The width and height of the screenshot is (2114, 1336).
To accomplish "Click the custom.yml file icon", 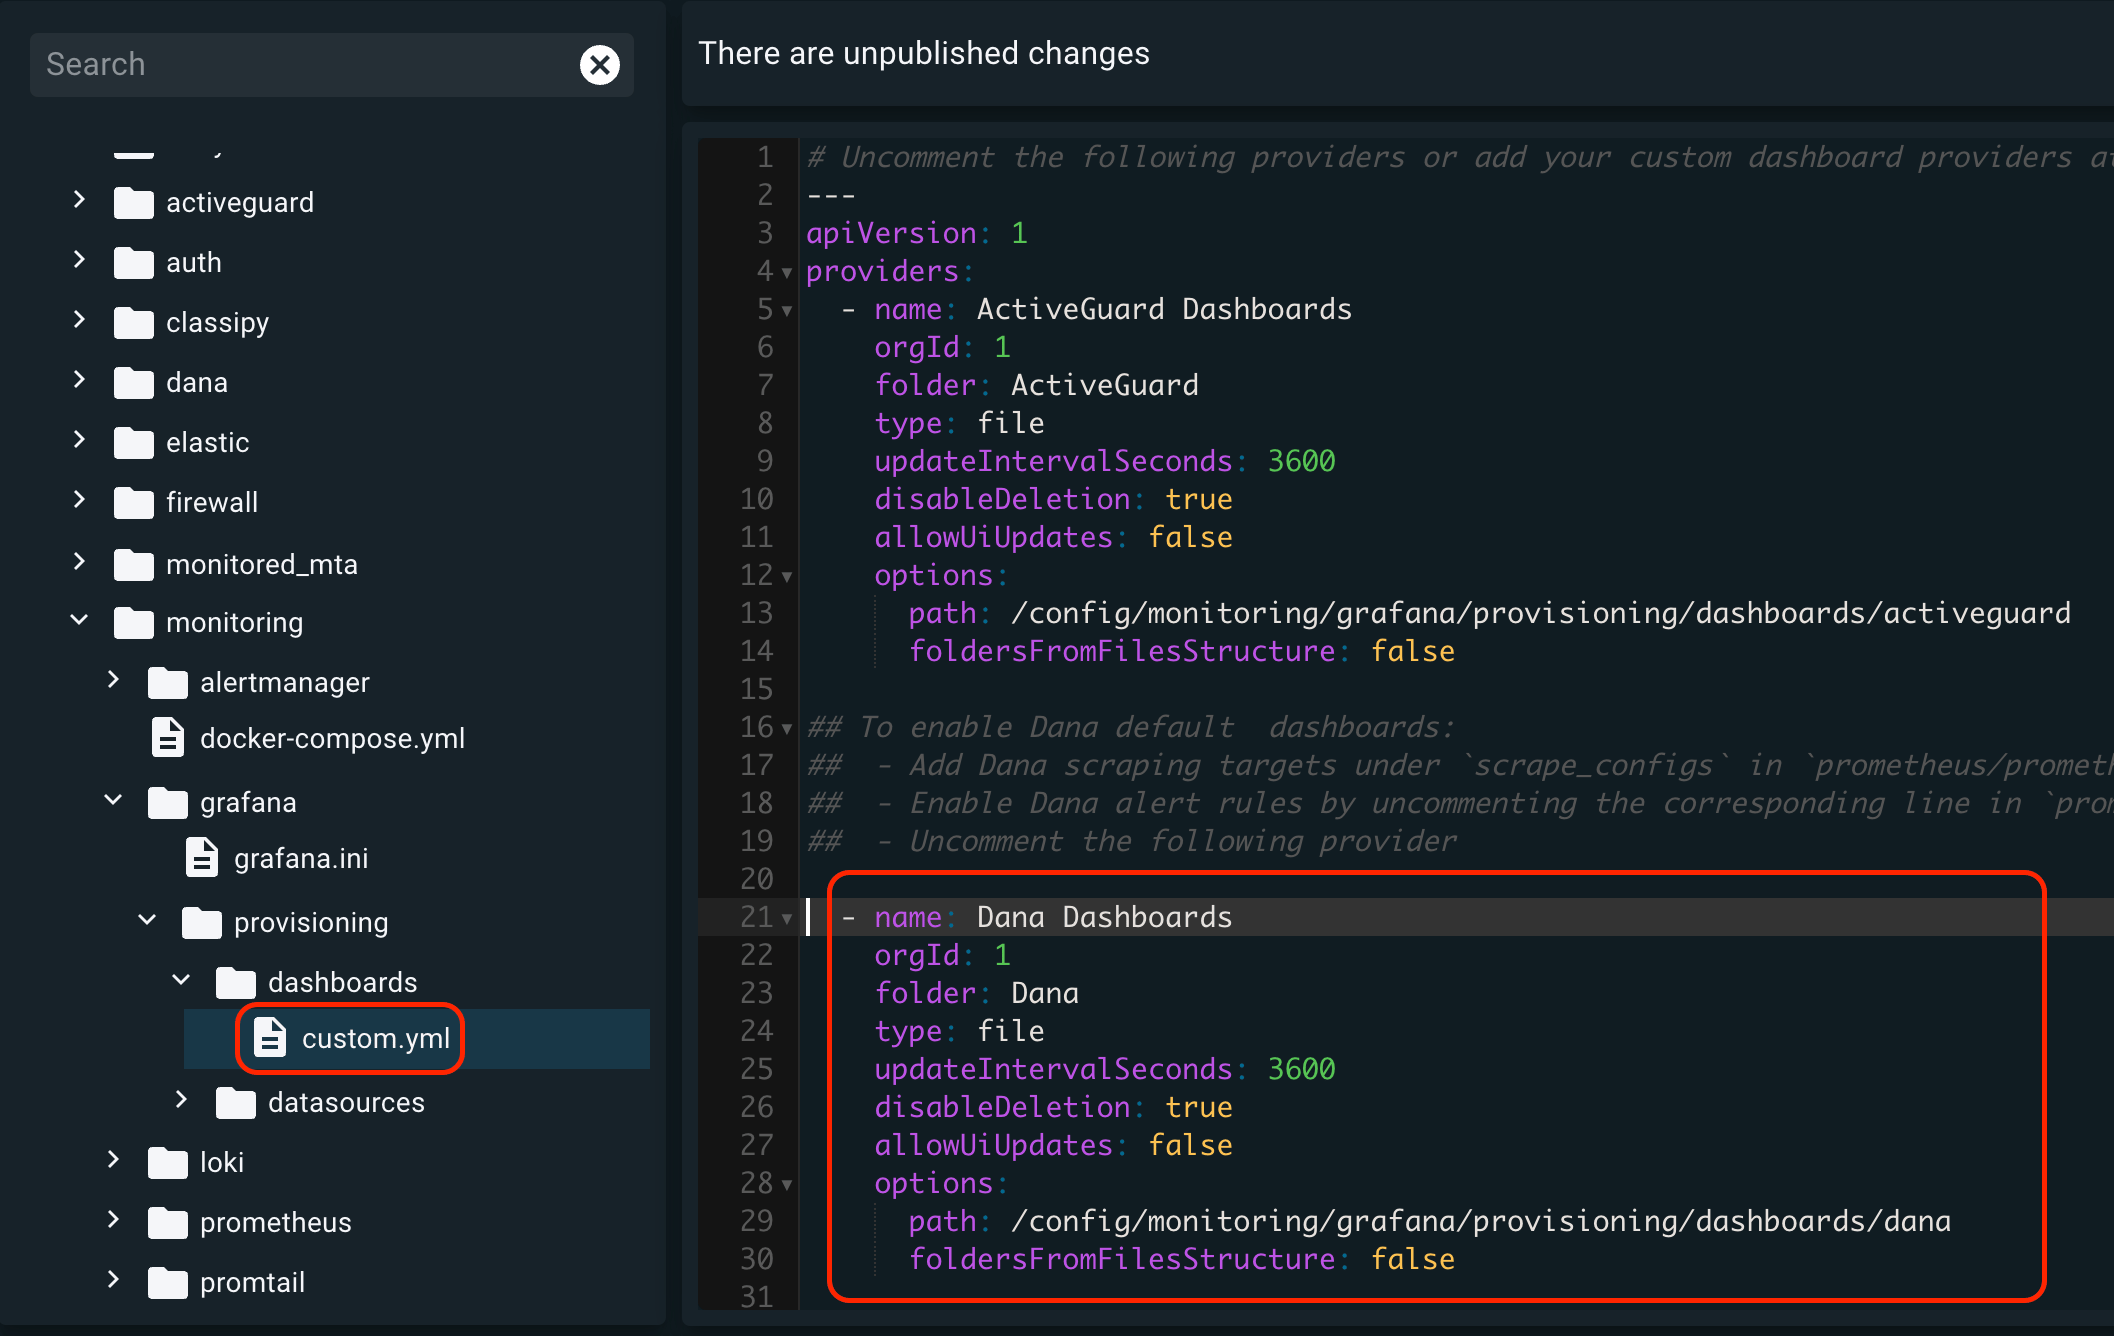I will pyautogui.click(x=270, y=1038).
